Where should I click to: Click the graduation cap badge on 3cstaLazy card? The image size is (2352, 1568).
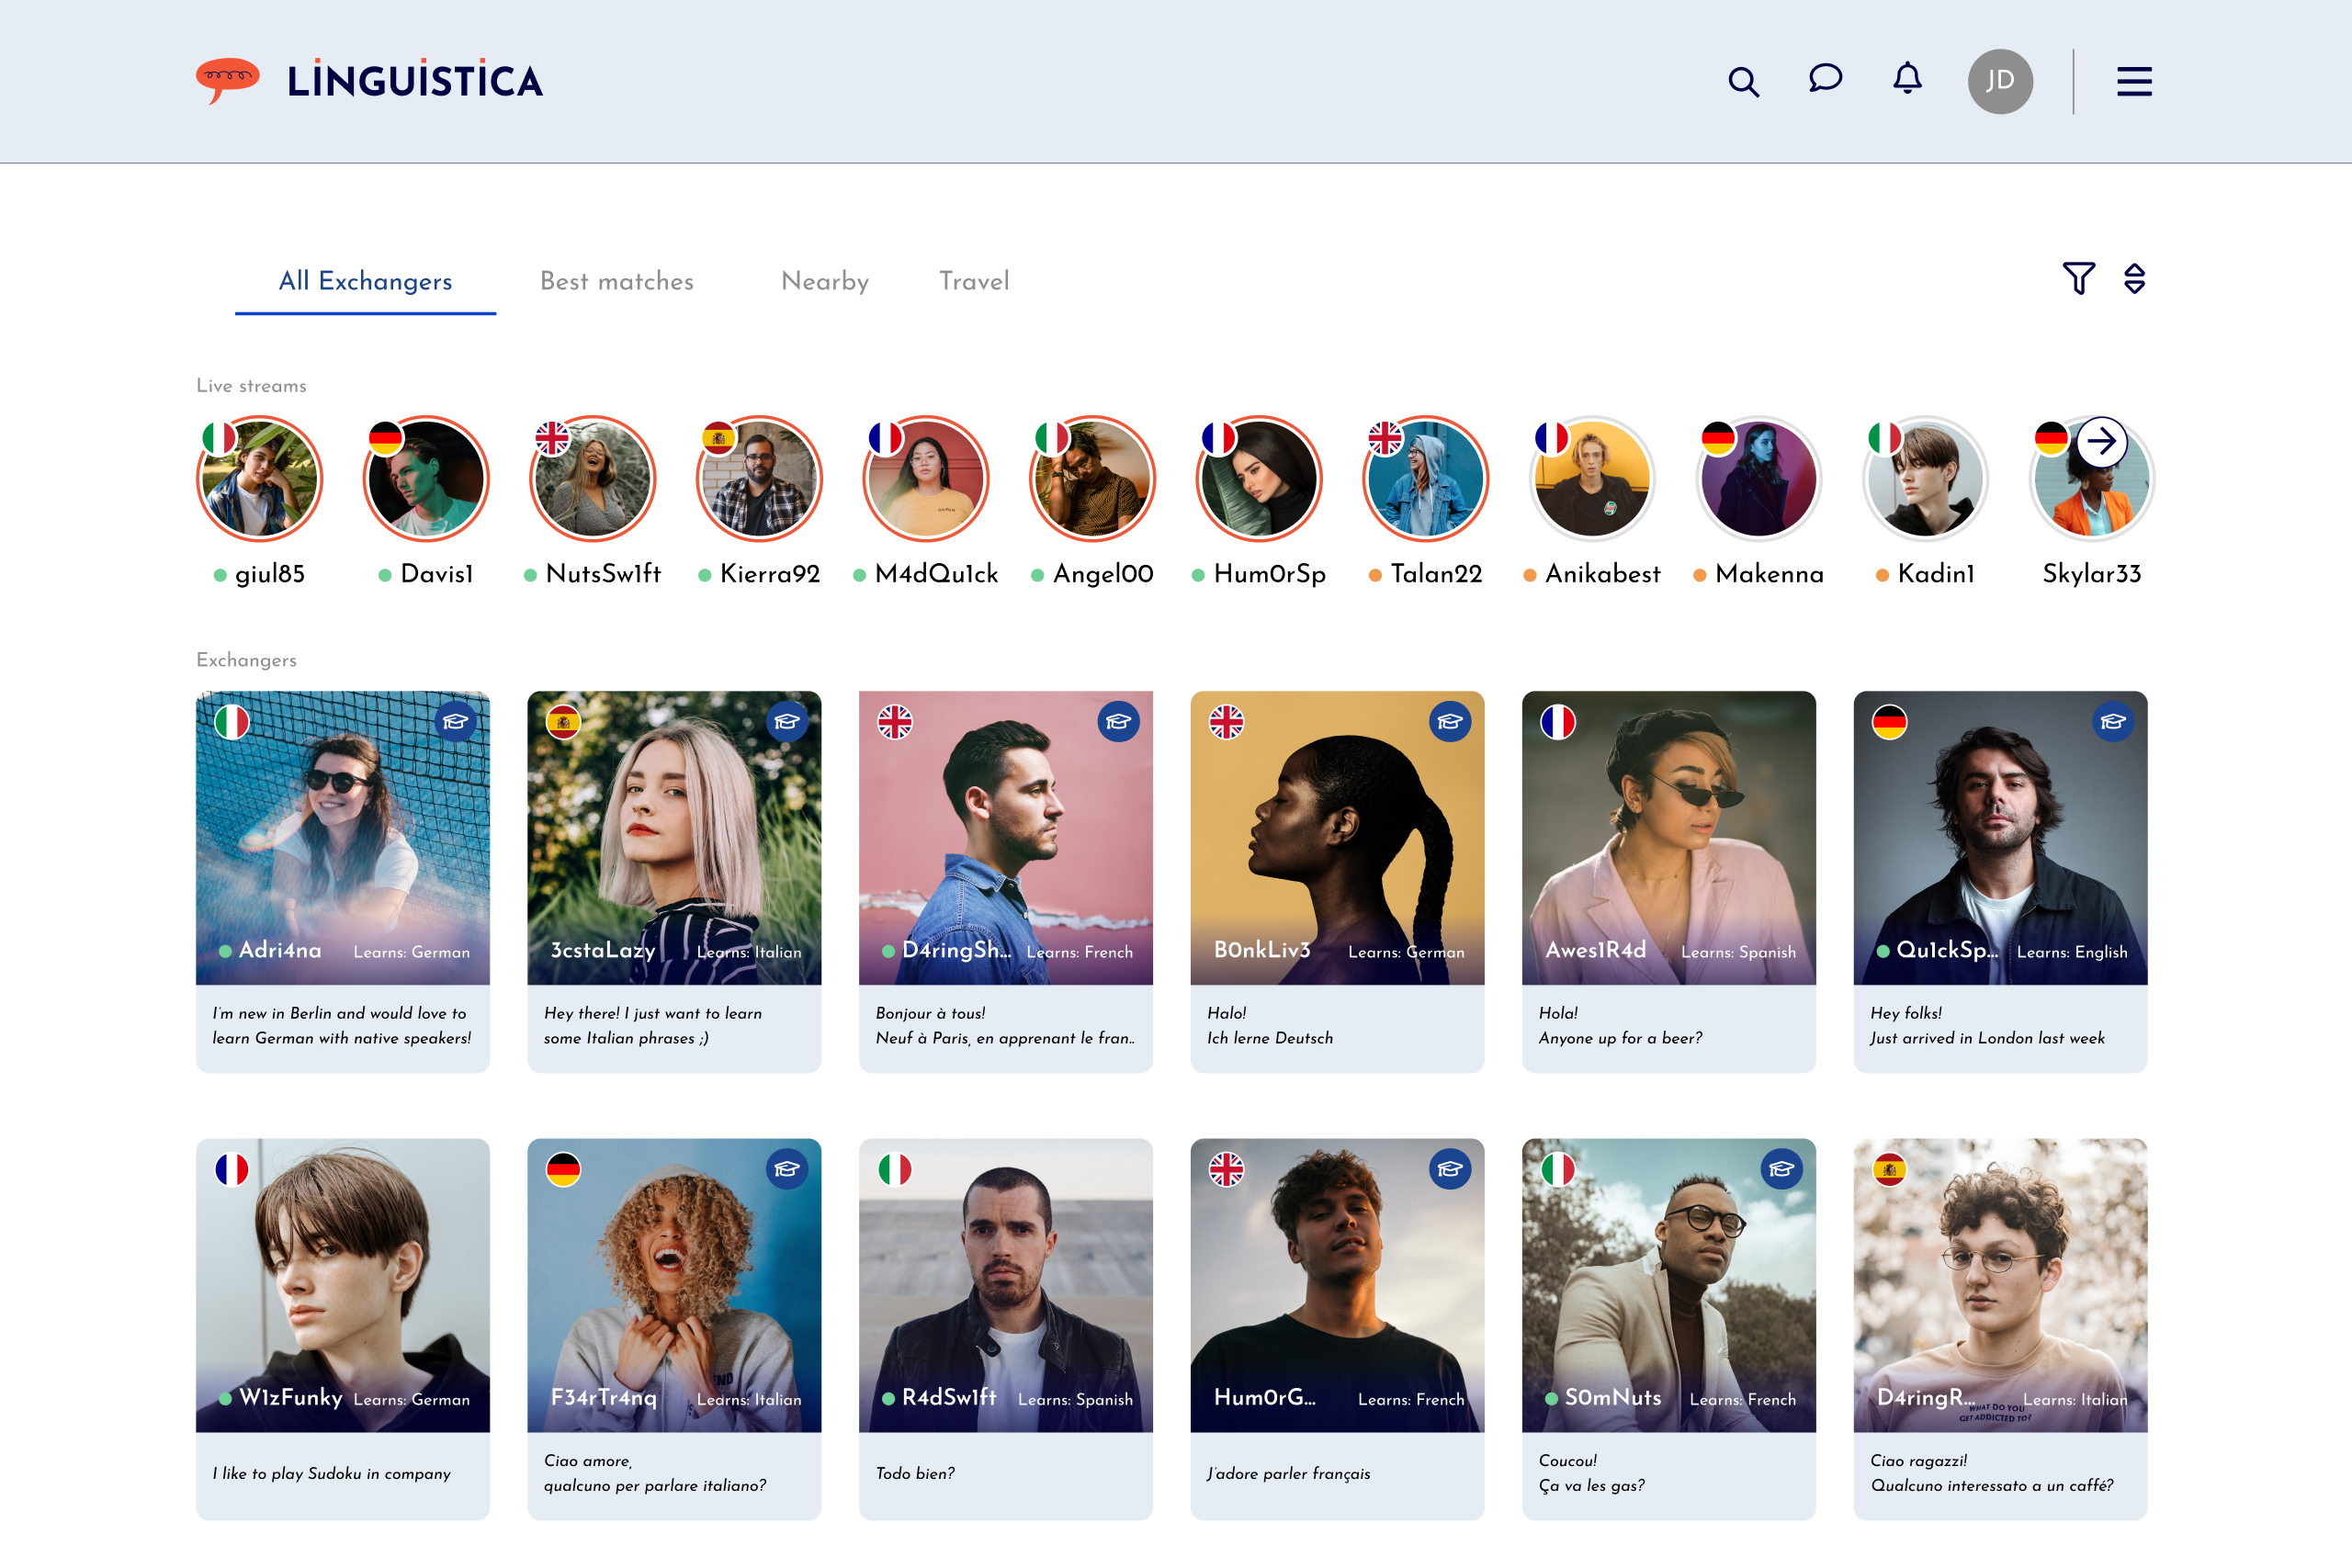[787, 722]
